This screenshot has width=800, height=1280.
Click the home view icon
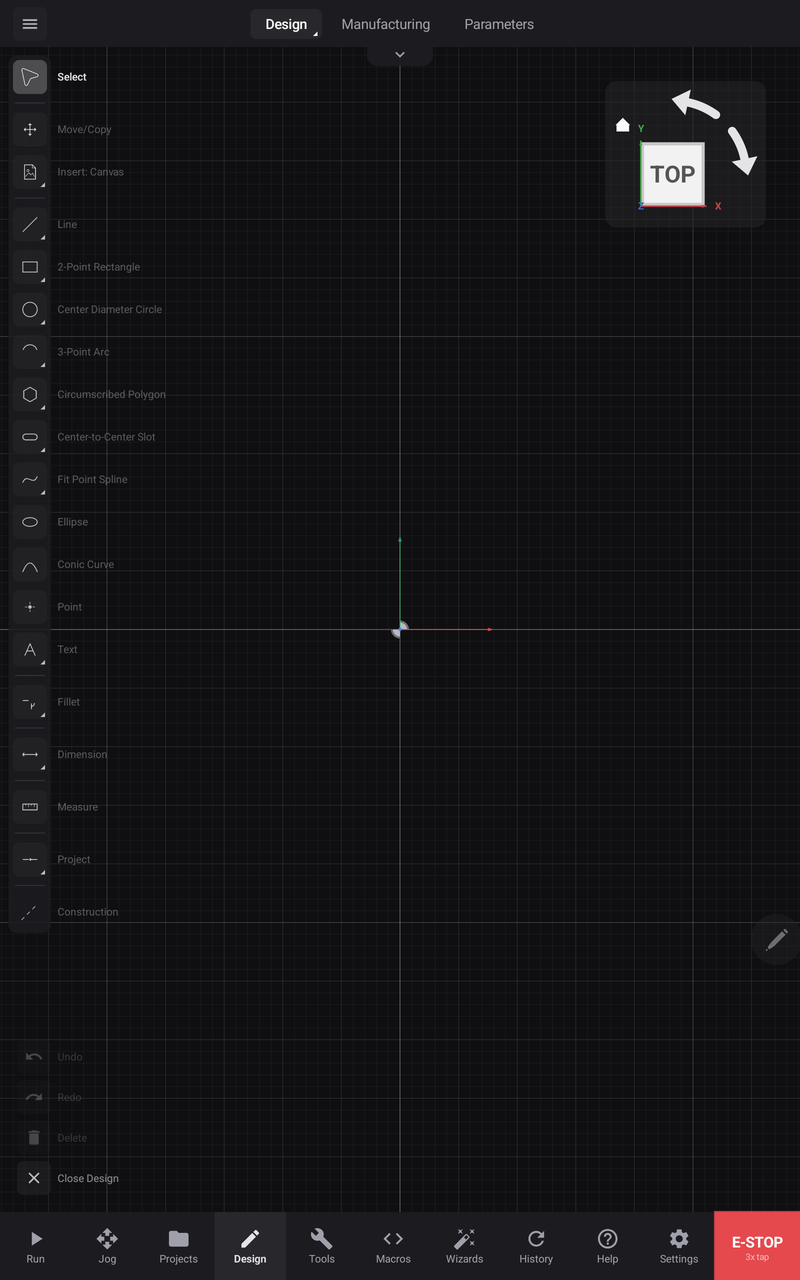click(622, 125)
